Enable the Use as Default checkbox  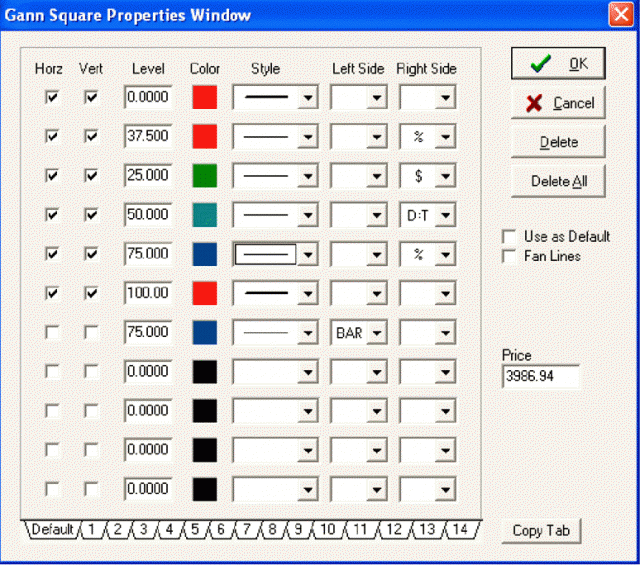pyautogui.click(x=510, y=237)
